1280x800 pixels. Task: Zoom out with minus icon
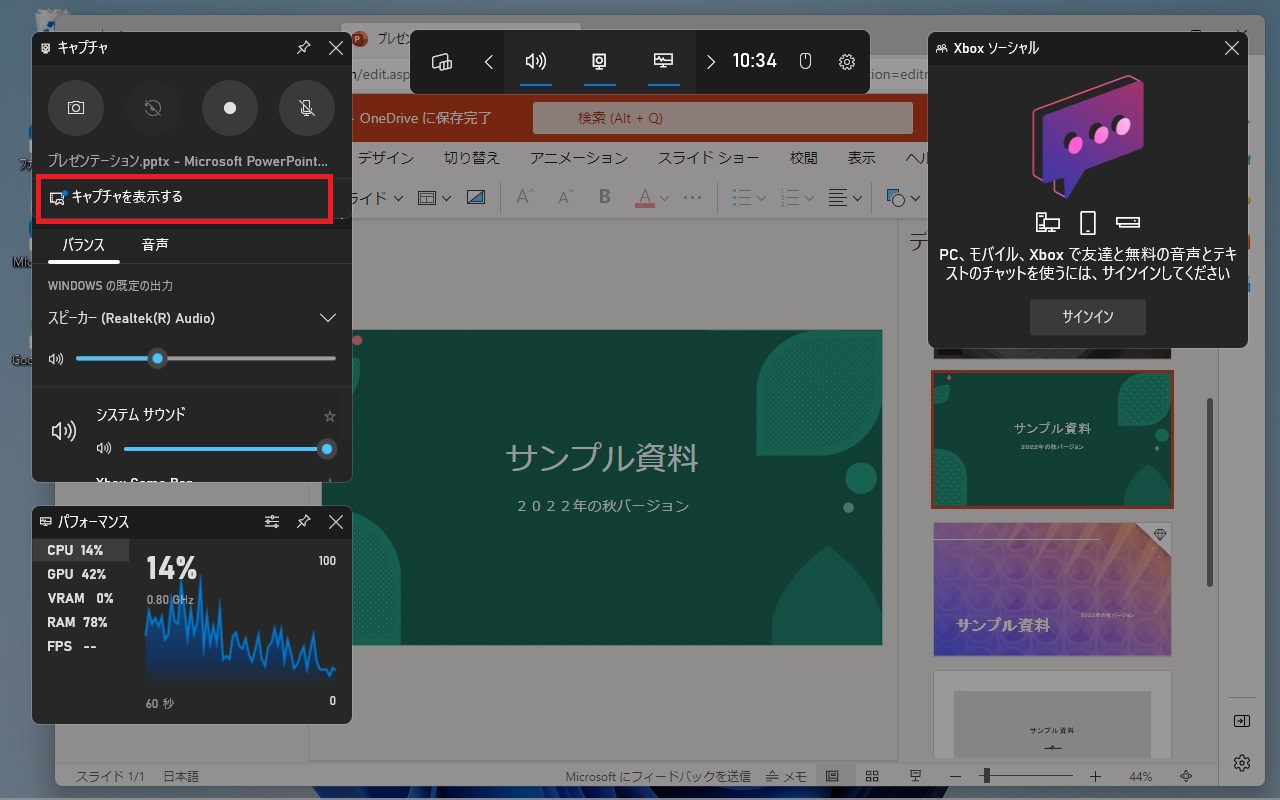(956, 776)
